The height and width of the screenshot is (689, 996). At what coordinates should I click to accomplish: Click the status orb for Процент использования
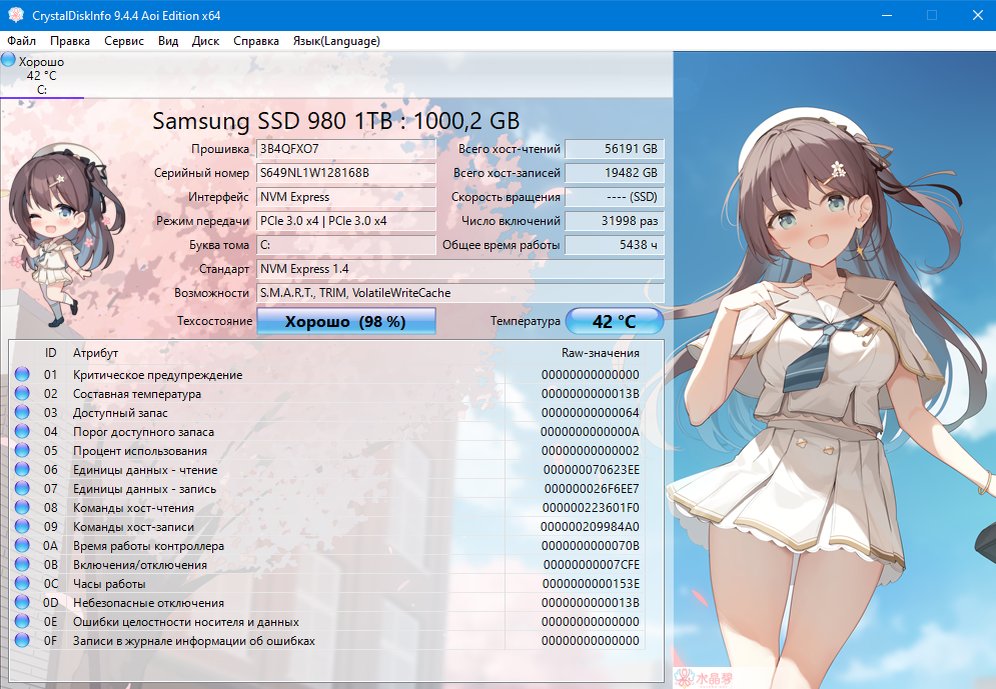pyautogui.click(x=22, y=450)
